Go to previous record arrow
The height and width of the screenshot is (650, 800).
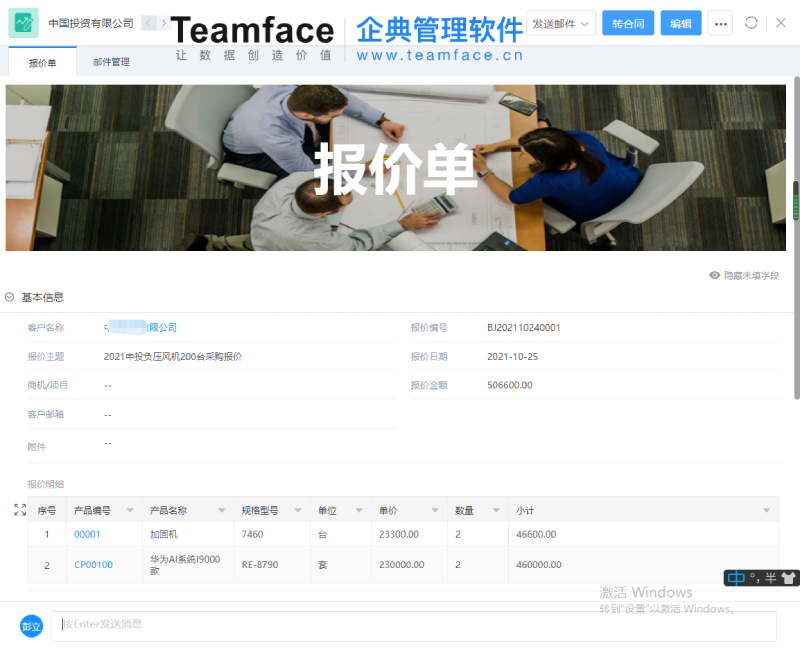pos(148,23)
